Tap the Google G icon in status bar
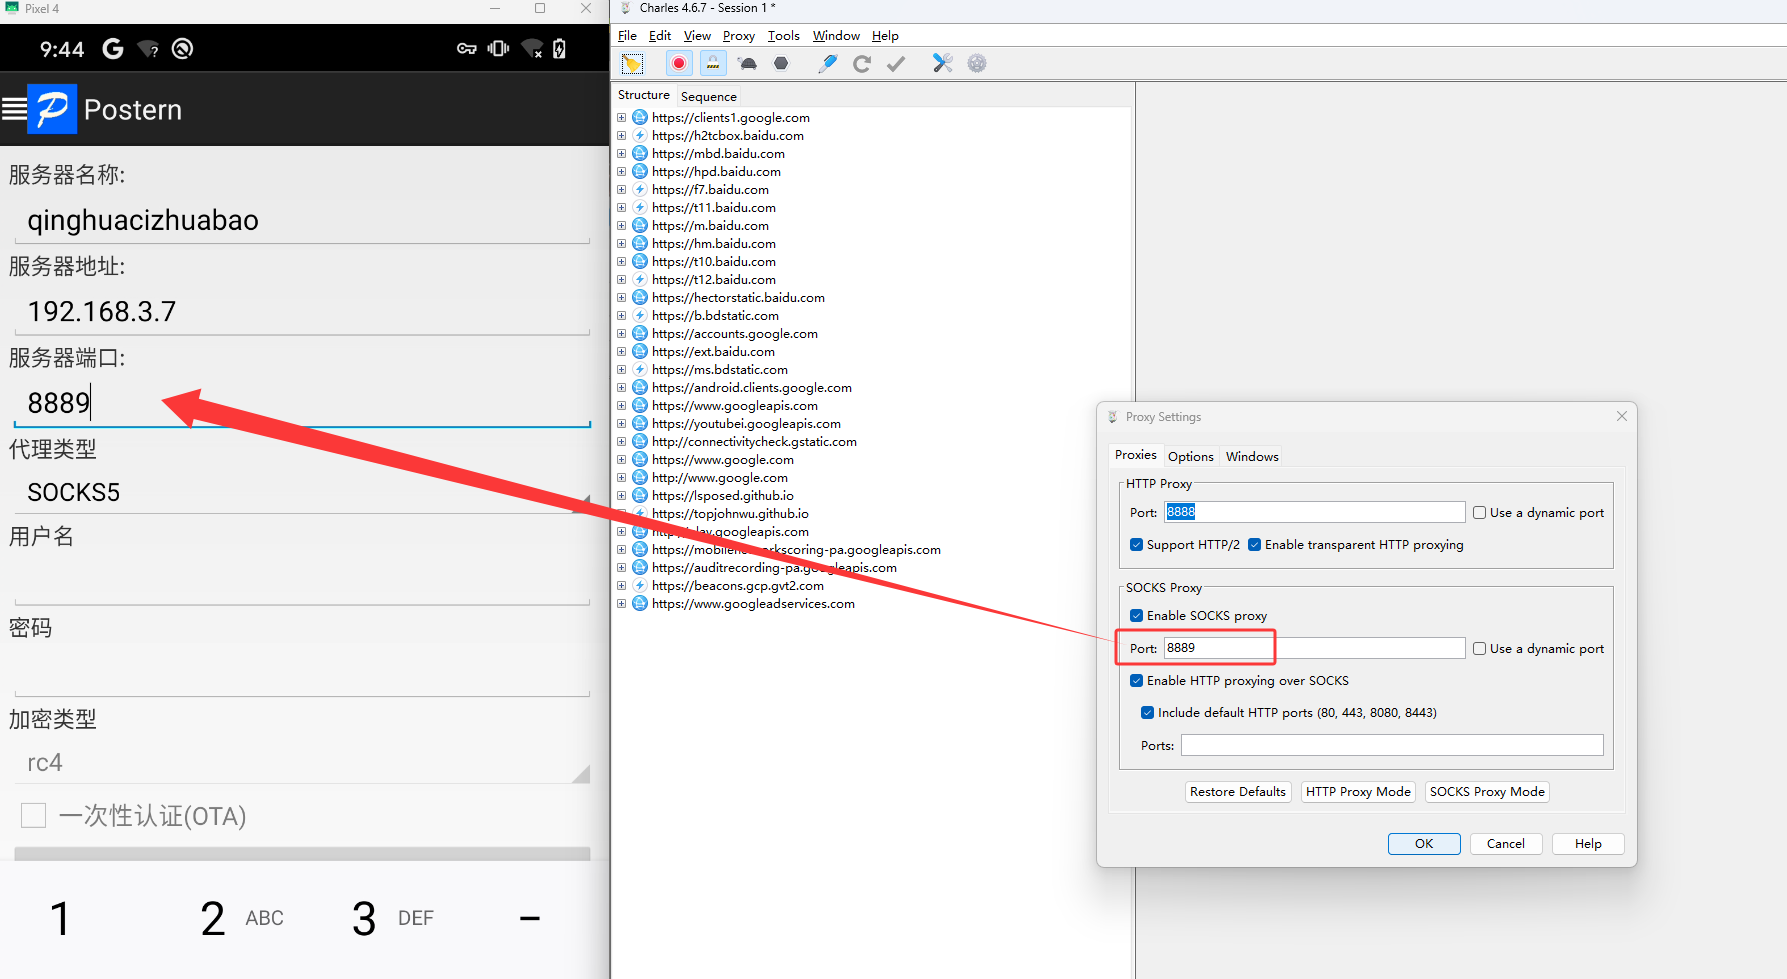This screenshot has height=979, width=1787. (x=113, y=49)
